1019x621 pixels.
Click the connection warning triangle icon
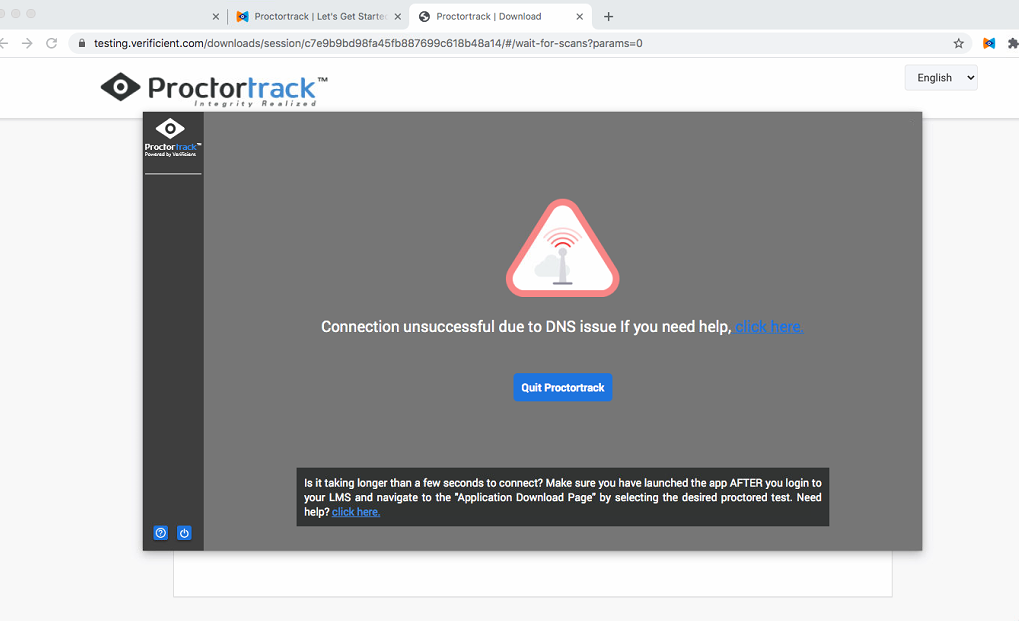(x=562, y=249)
